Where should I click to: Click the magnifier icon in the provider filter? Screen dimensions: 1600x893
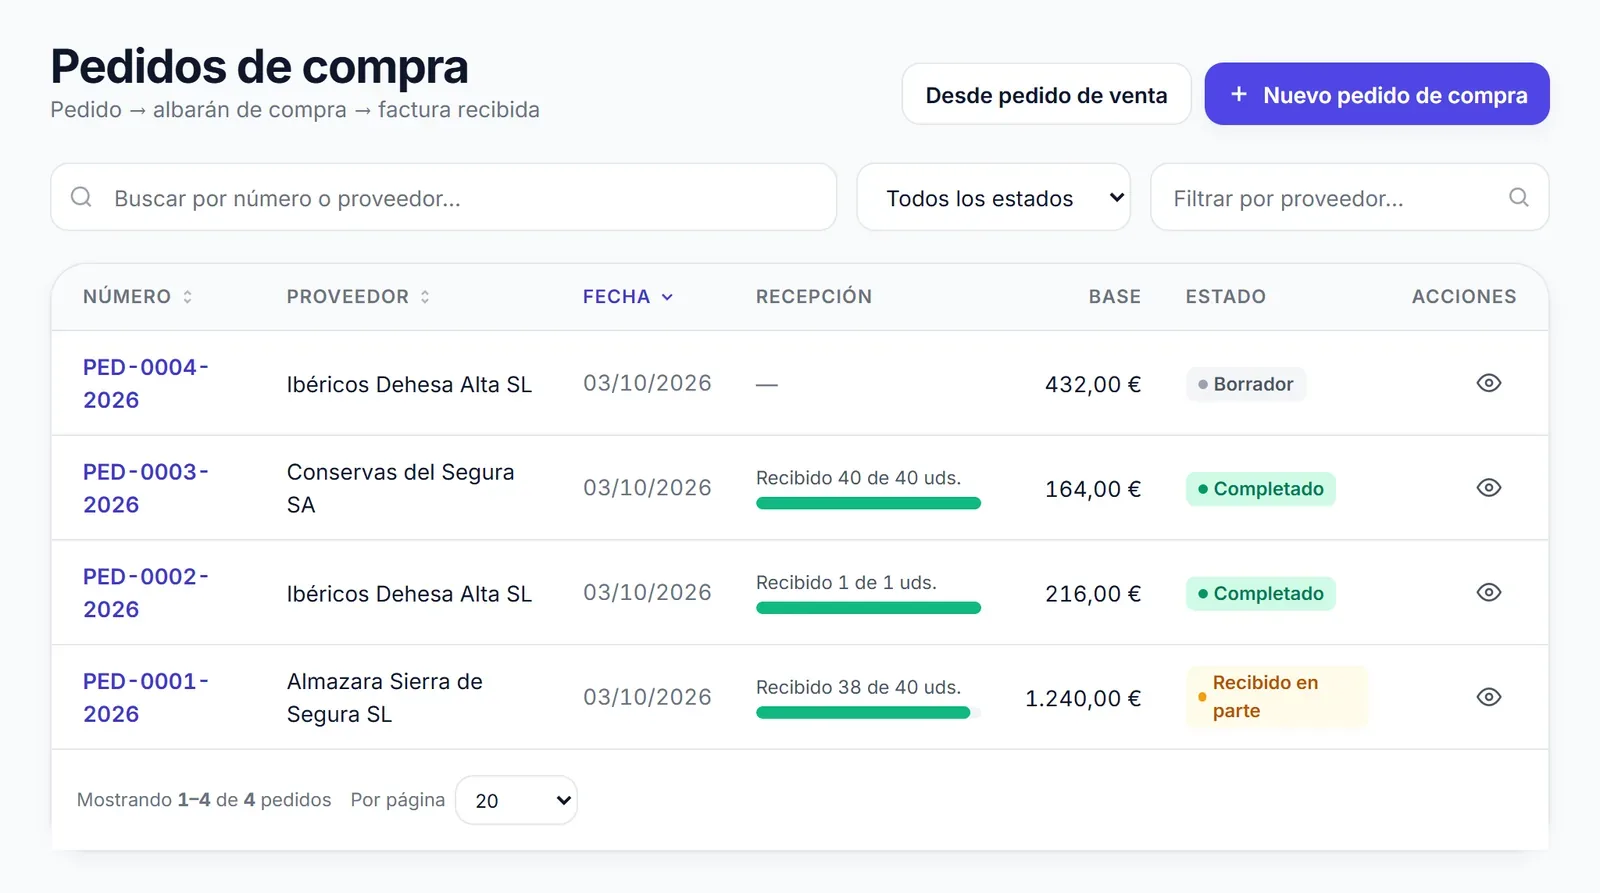1518,197
